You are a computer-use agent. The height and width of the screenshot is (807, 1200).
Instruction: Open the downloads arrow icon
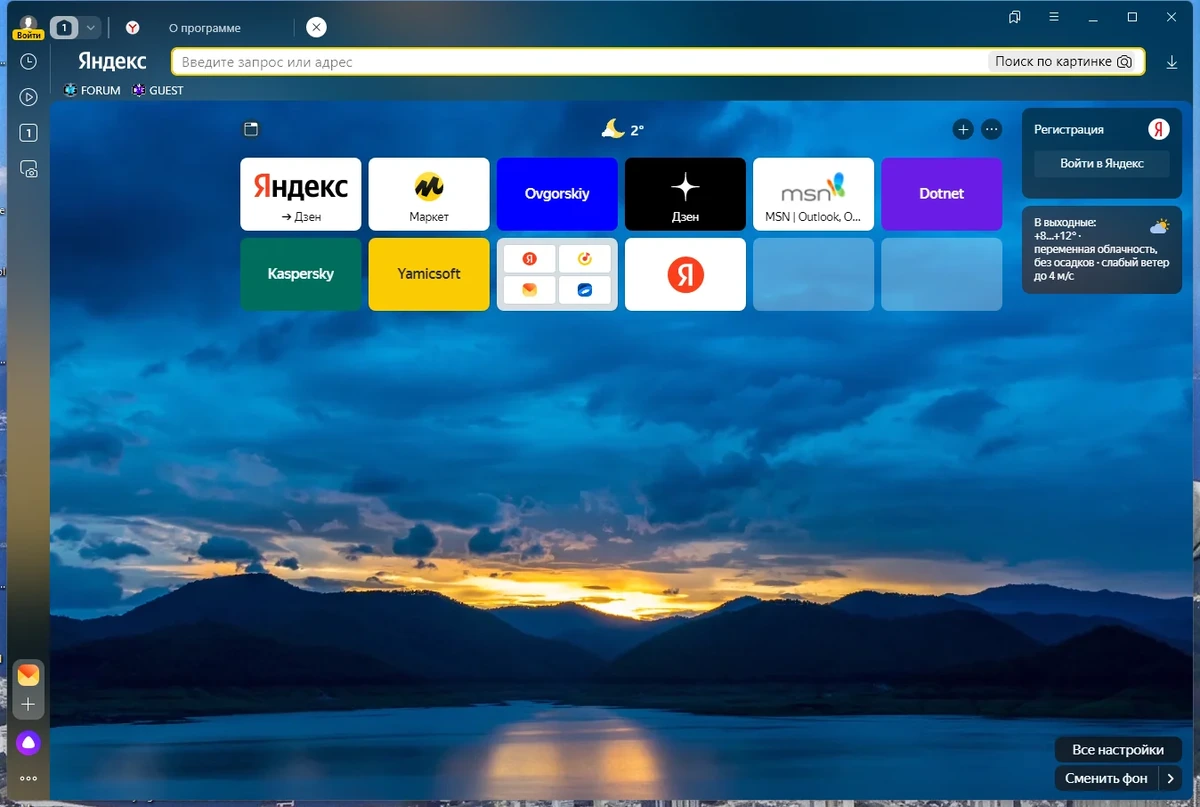pos(1172,62)
